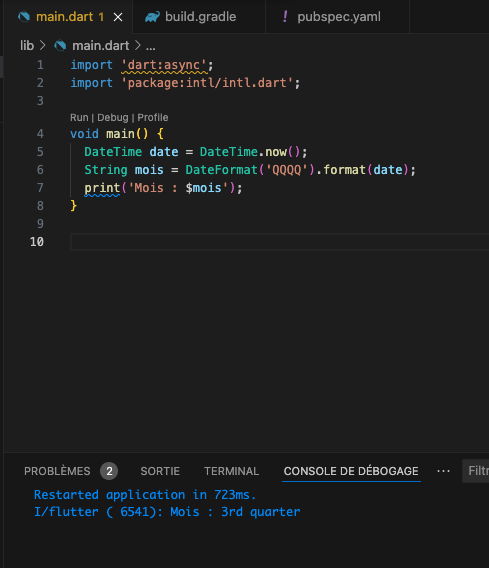Click the Dart icon in breadcrumb path

click(60, 46)
